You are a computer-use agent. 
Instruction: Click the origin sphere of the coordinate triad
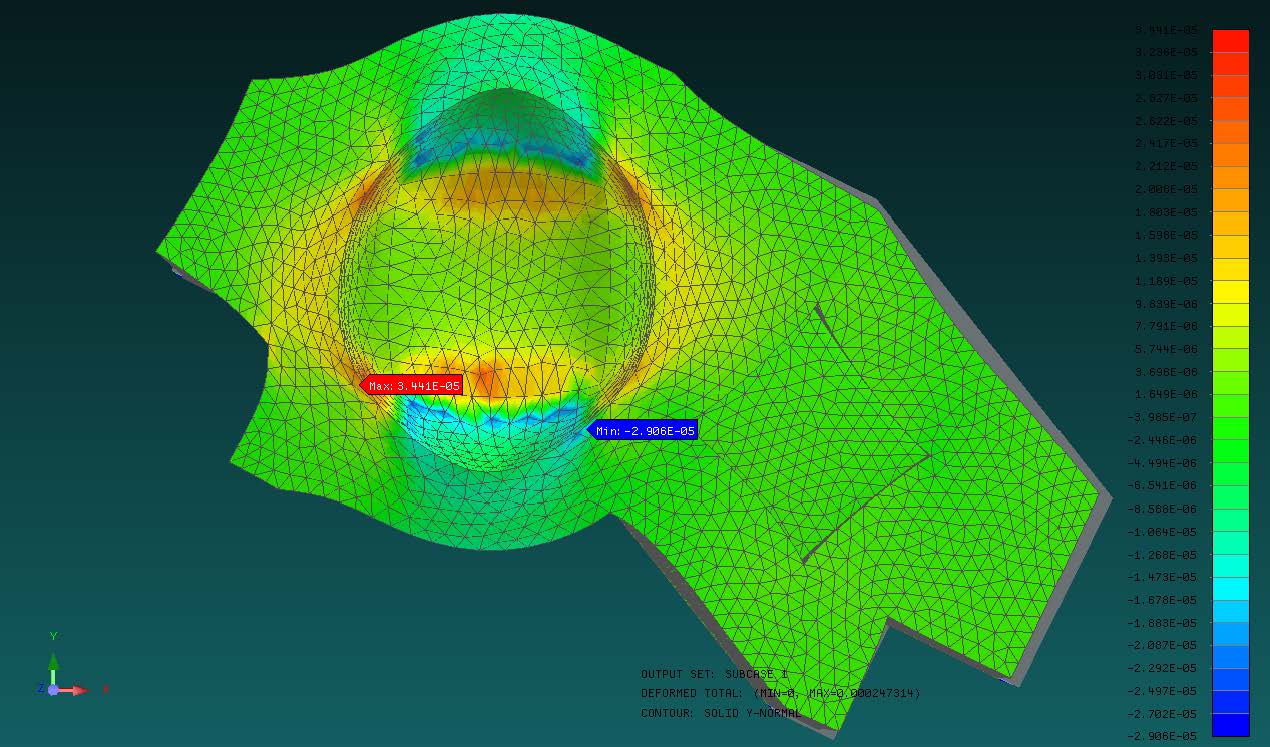click(55, 689)
